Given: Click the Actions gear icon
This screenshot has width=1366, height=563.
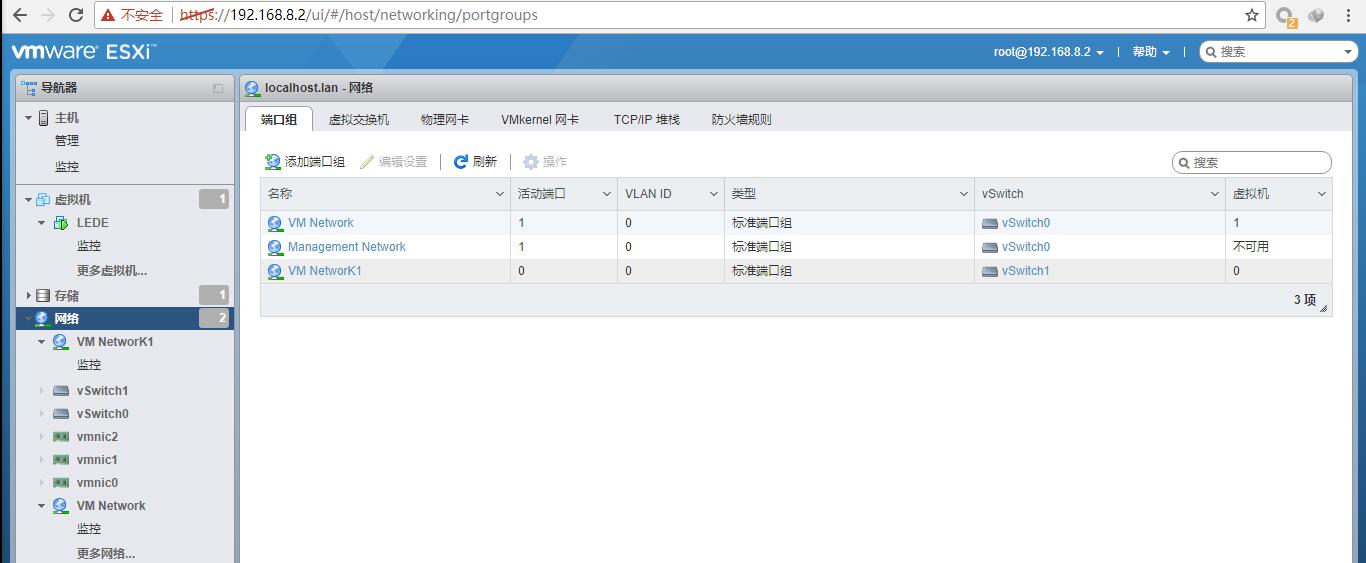Looking at the screenshot, I should (x=530, y=161).
